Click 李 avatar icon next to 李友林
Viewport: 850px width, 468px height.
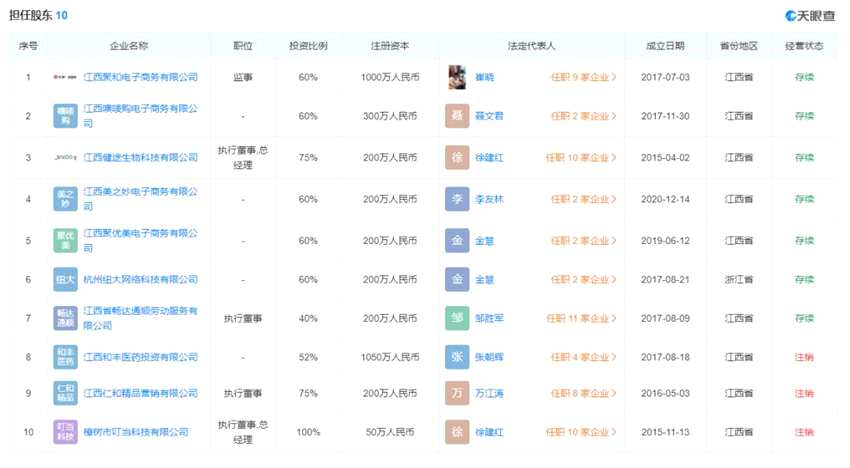coord(457,199)
